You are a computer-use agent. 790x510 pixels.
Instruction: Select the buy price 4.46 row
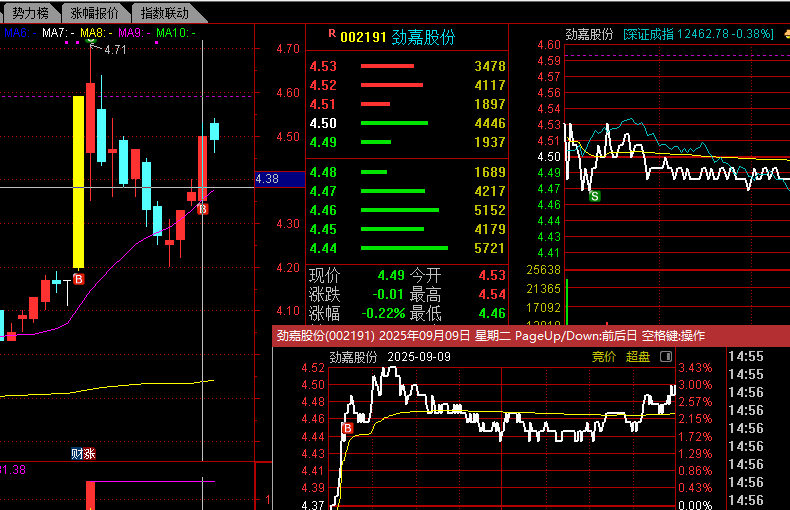tap(407, 210)
